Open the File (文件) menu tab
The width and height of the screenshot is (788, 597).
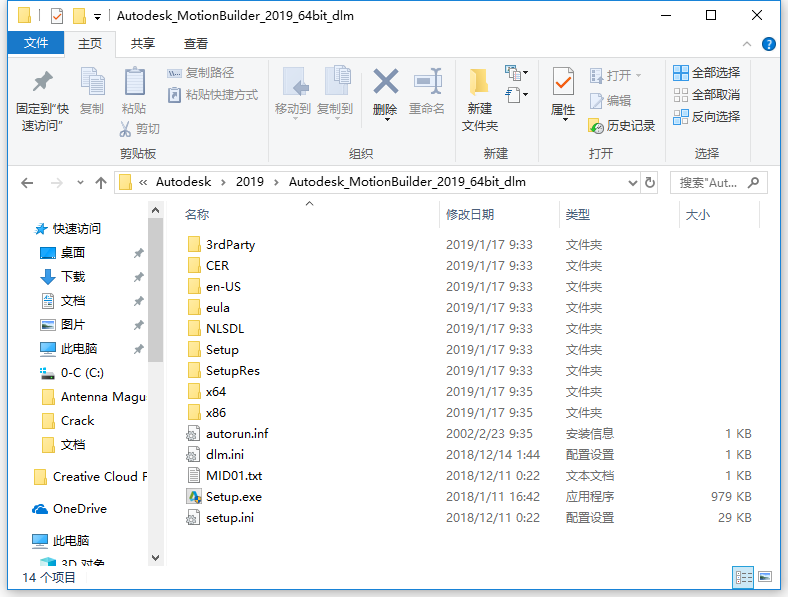(x=36, y=43)
